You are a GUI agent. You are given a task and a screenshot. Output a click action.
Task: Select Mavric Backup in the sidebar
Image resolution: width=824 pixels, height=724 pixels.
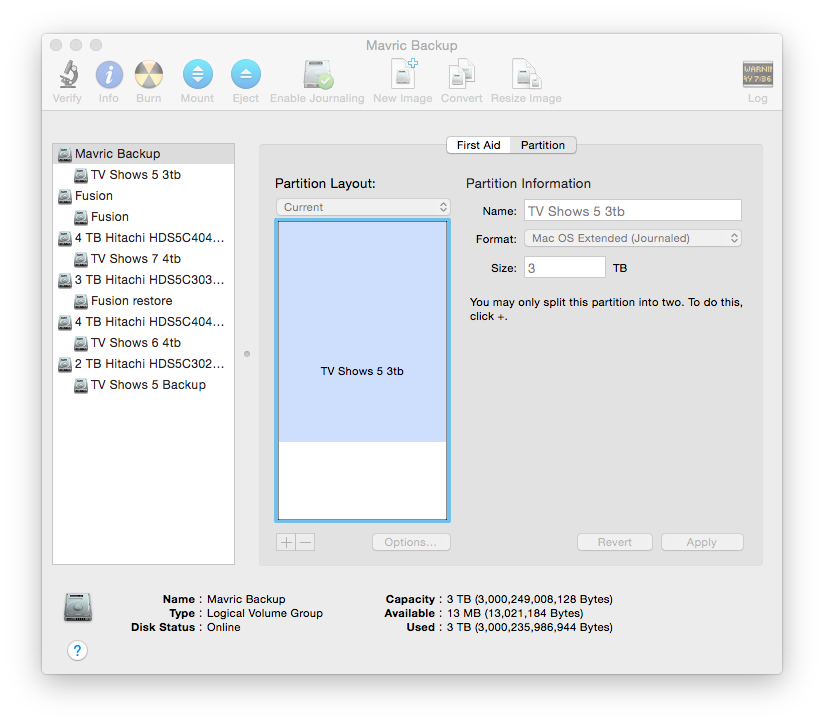pos(143,153)
